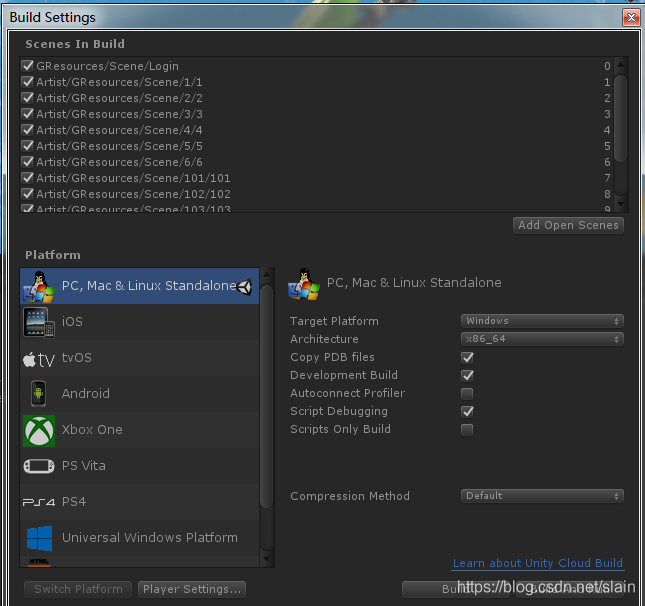Uncheck scene Artist/GResources/Scene/1/1
Viewport: 645px width, 606px height.
(x=28, y=81)
